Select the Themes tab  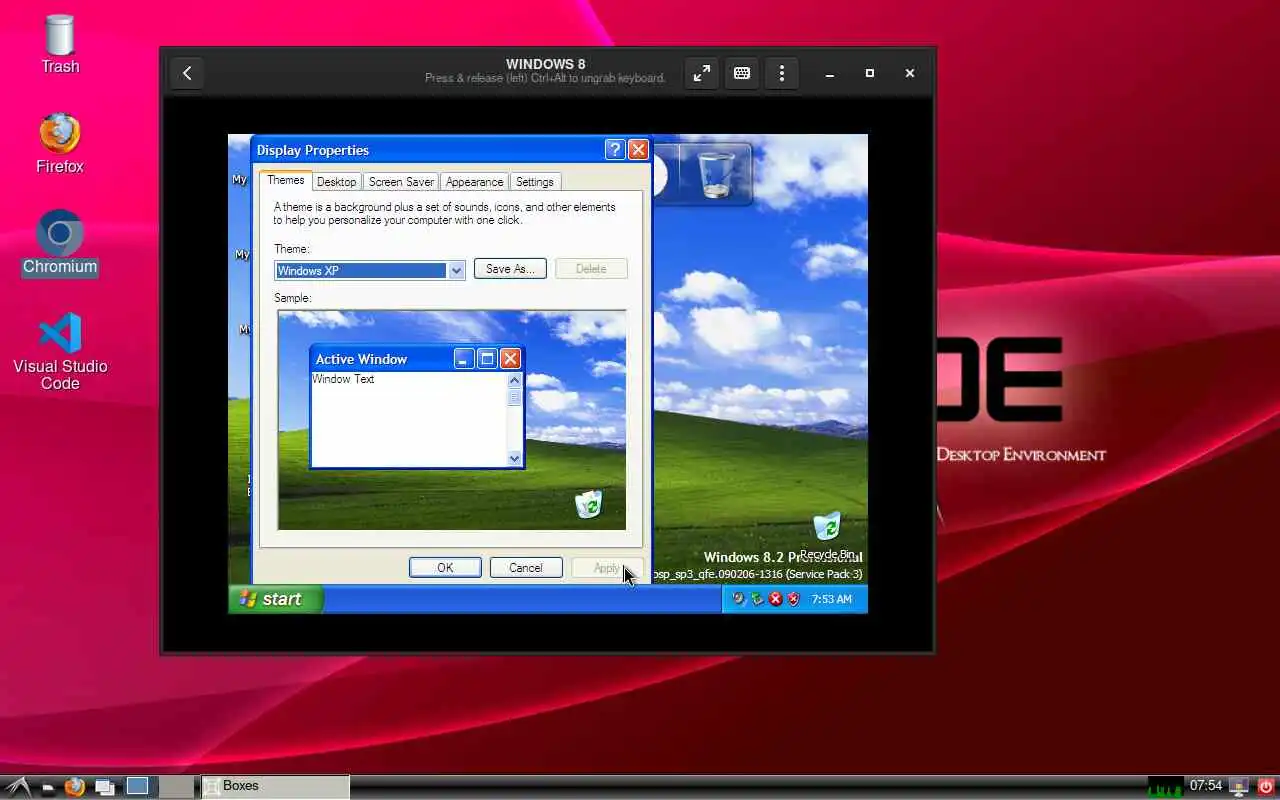(285, 180)
